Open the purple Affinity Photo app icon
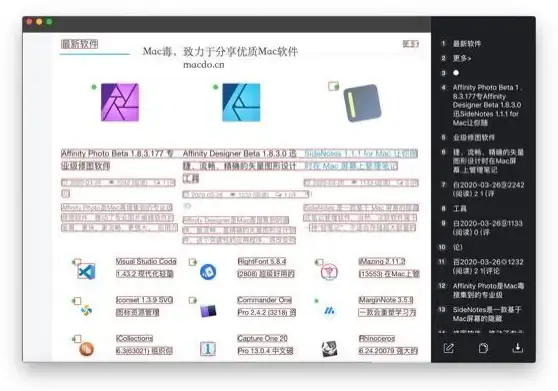The image size is (558, 391). tap(120, 102)
